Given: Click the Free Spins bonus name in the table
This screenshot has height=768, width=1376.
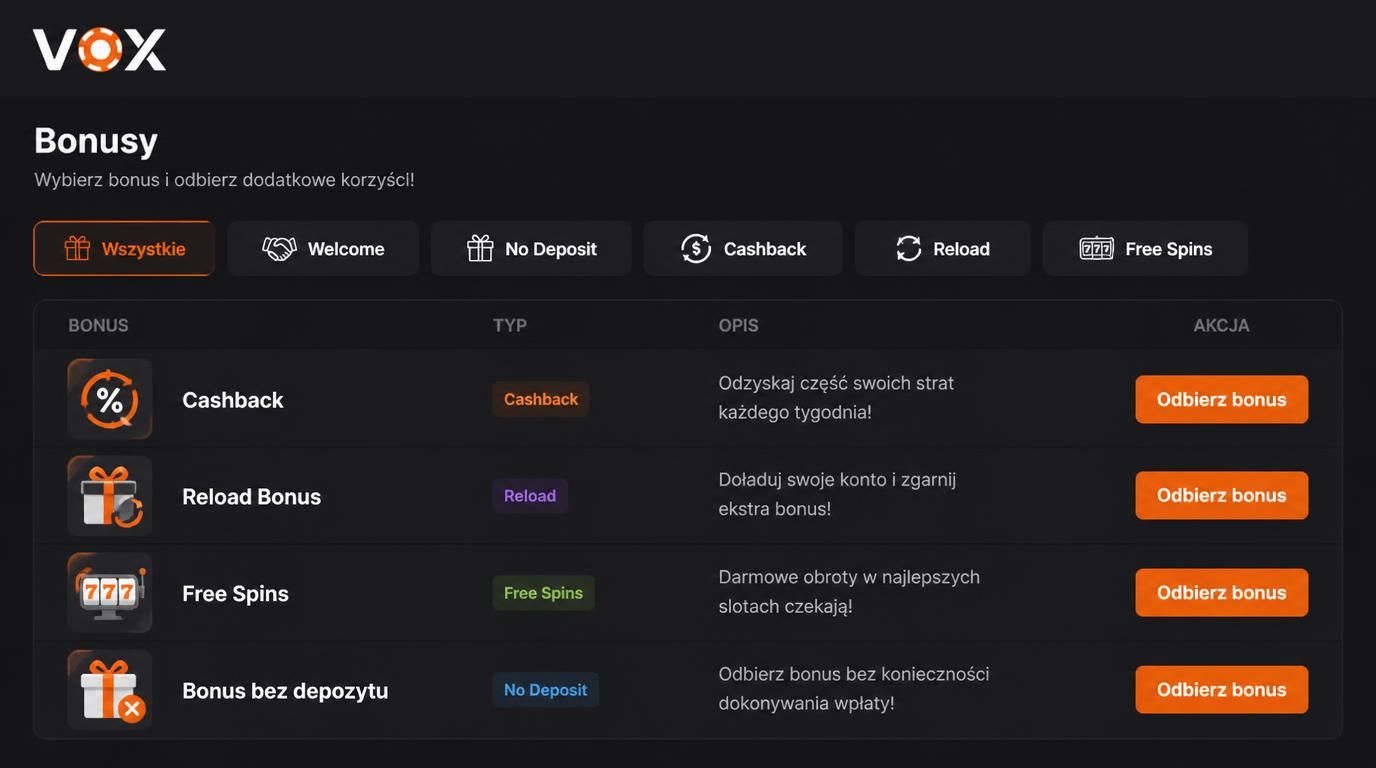Looking at the screenshot, I should coord(236,594).
